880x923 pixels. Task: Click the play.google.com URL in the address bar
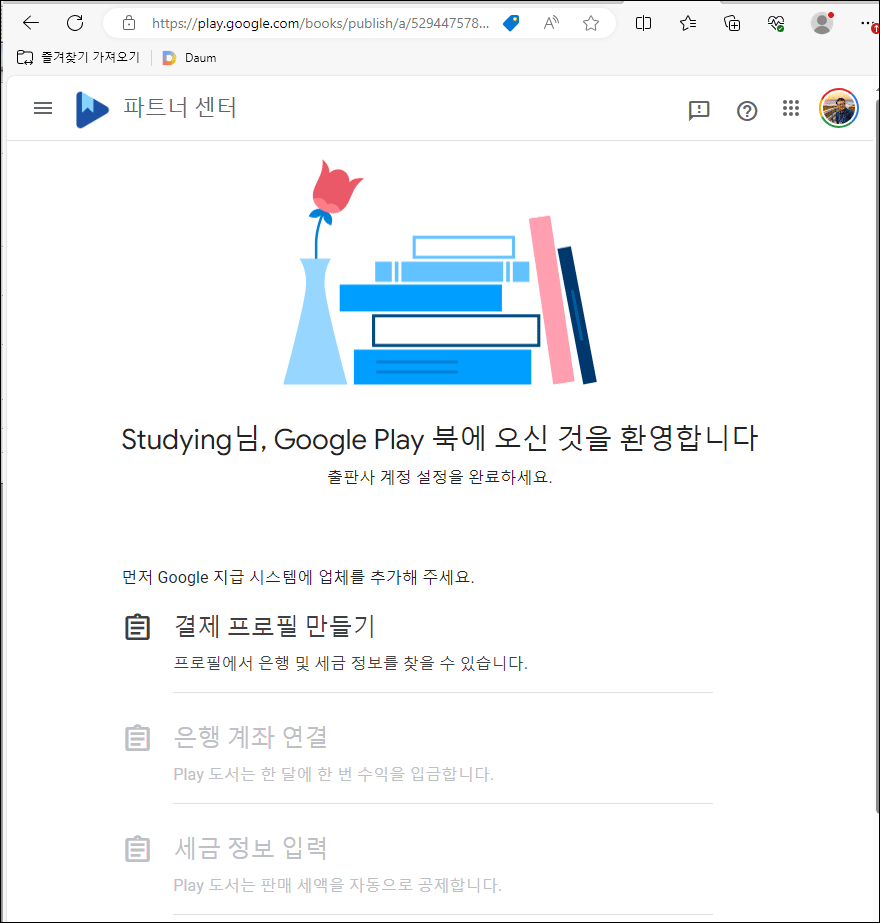(320, 24)
